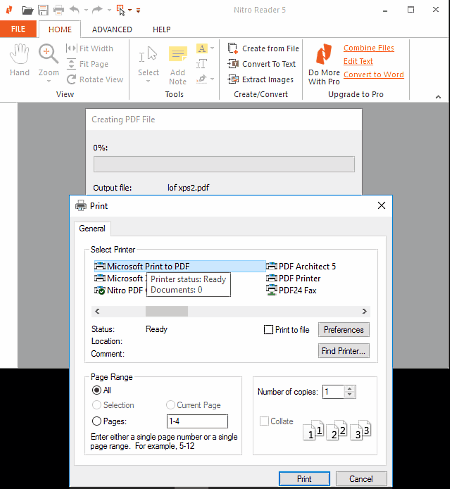Pick the Type Text tool icon
The height and width of the screenshot is (489, 450).
(x=202, y=64)
